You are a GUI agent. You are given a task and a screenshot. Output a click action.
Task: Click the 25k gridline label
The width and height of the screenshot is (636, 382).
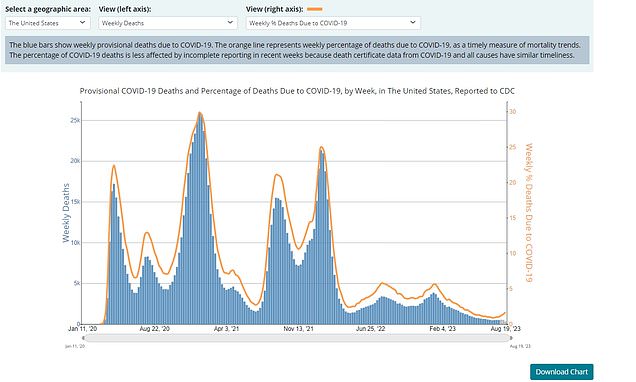click(x=75, y=120)
